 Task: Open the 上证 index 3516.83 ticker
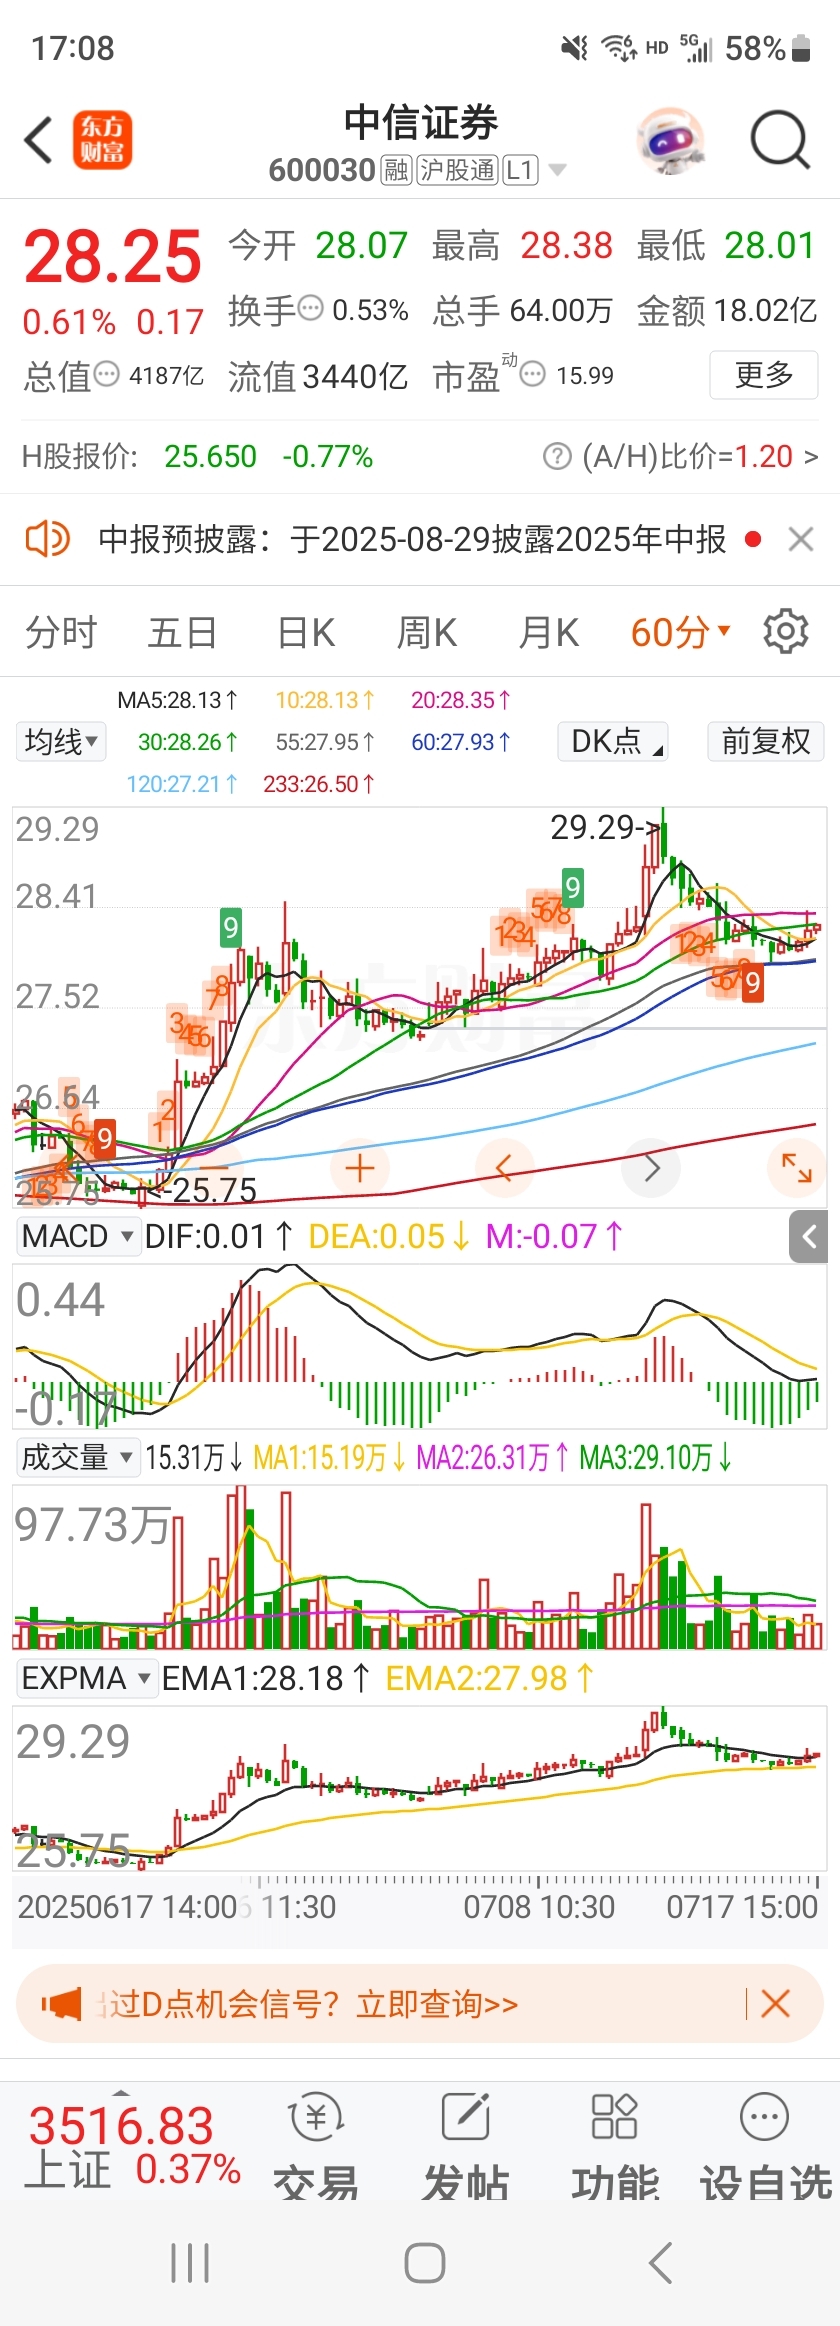pos(131,2147)
